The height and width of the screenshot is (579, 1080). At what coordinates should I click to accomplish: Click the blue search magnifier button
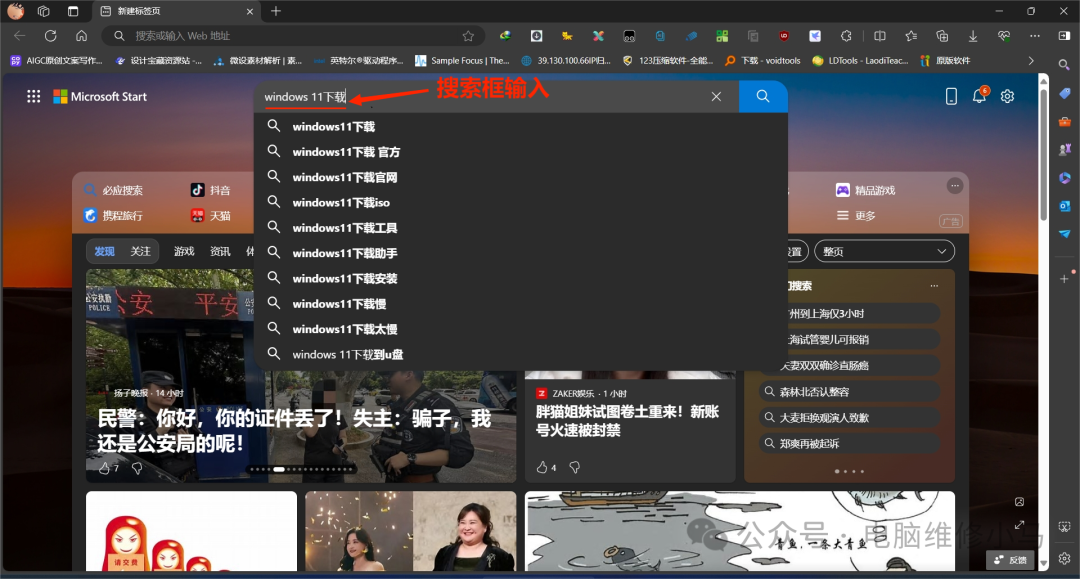tap(762, 96)
